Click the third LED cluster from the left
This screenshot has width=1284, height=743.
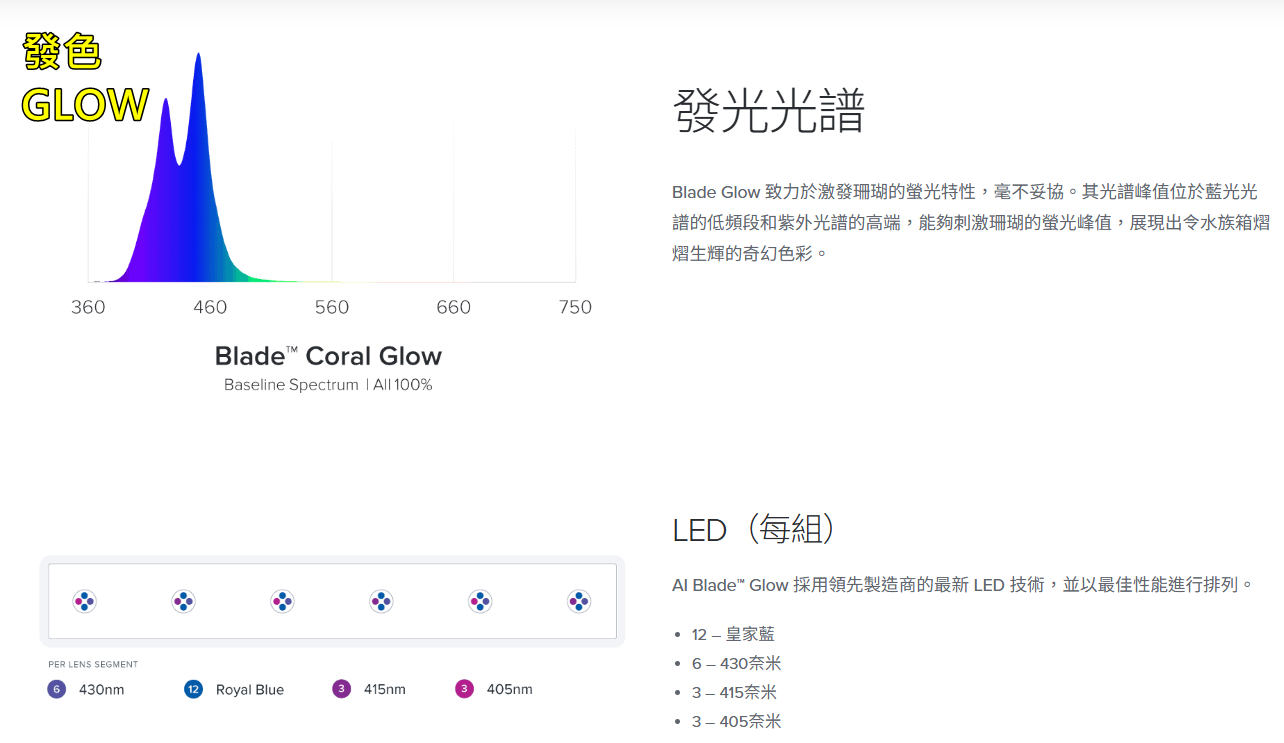pos(282,601)
